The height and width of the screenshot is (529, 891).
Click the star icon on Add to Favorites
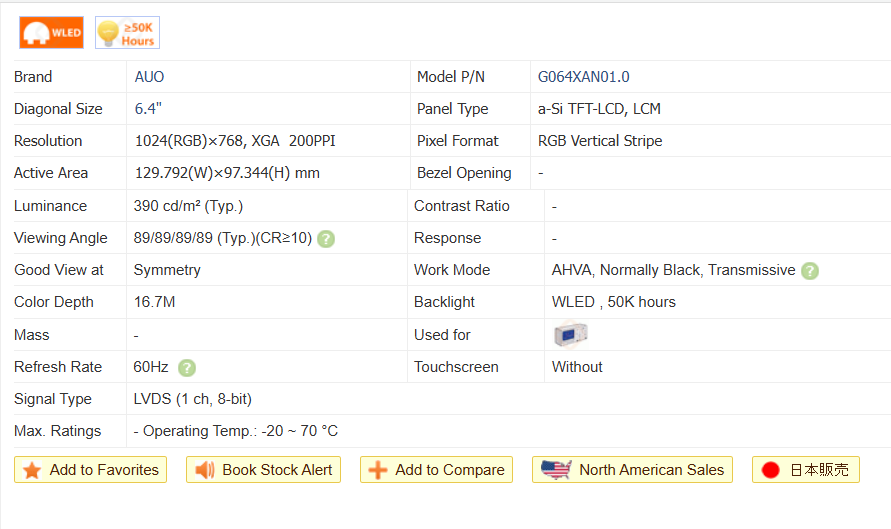tap(32, 470)
